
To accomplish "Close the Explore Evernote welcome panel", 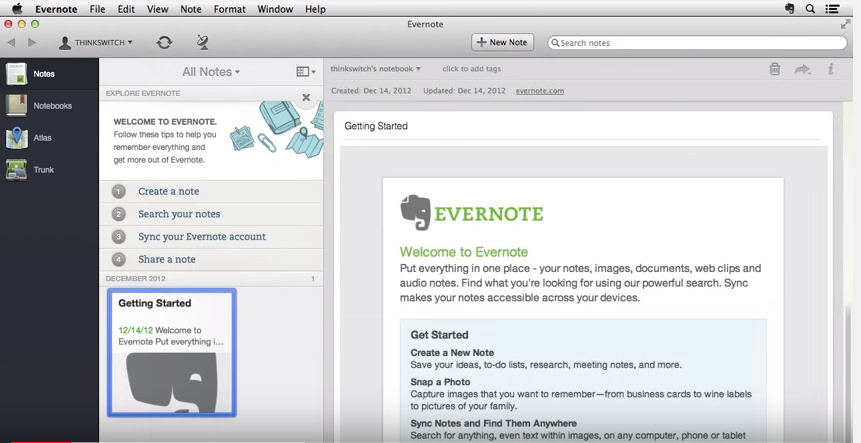I will pos(306,97).
